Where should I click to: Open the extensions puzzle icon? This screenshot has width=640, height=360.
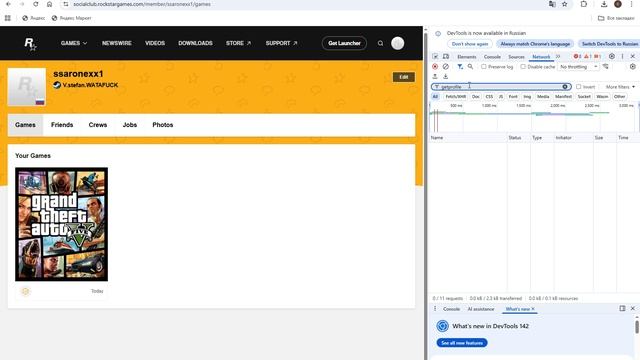(584, 4)
